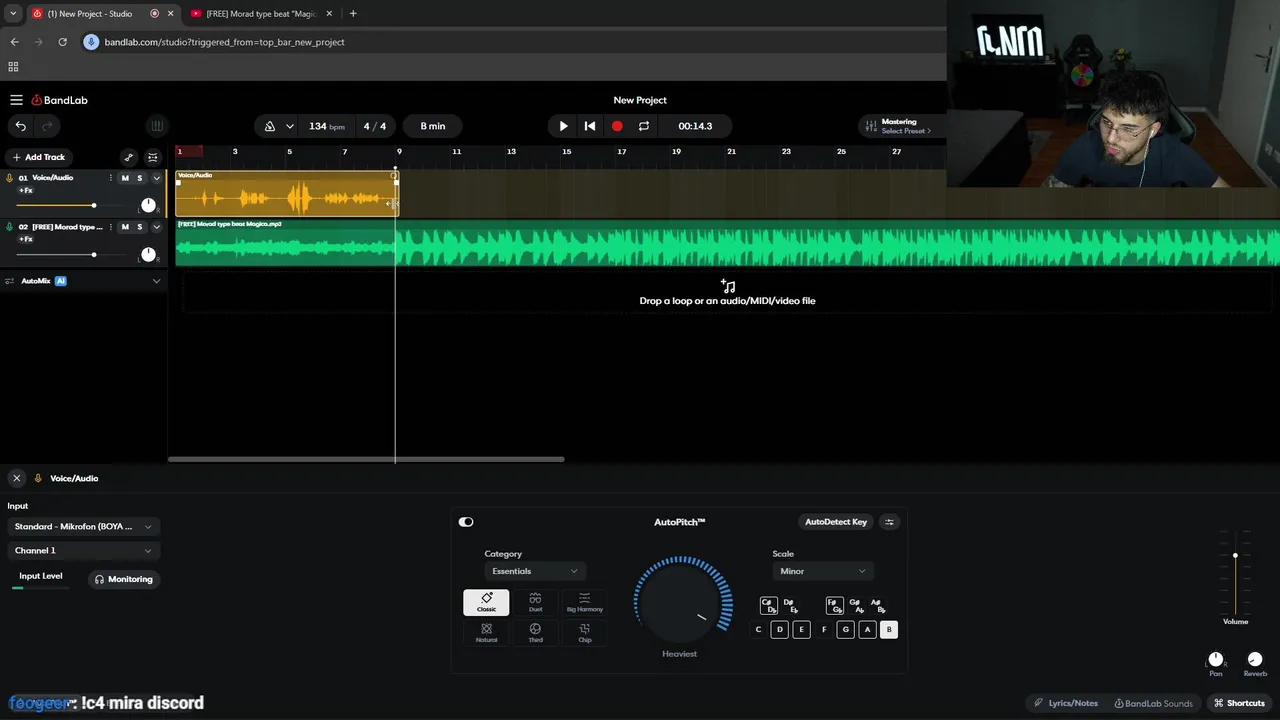Toggle the B note key
This screenshot has height=720, width=1280.
(888, 629)
